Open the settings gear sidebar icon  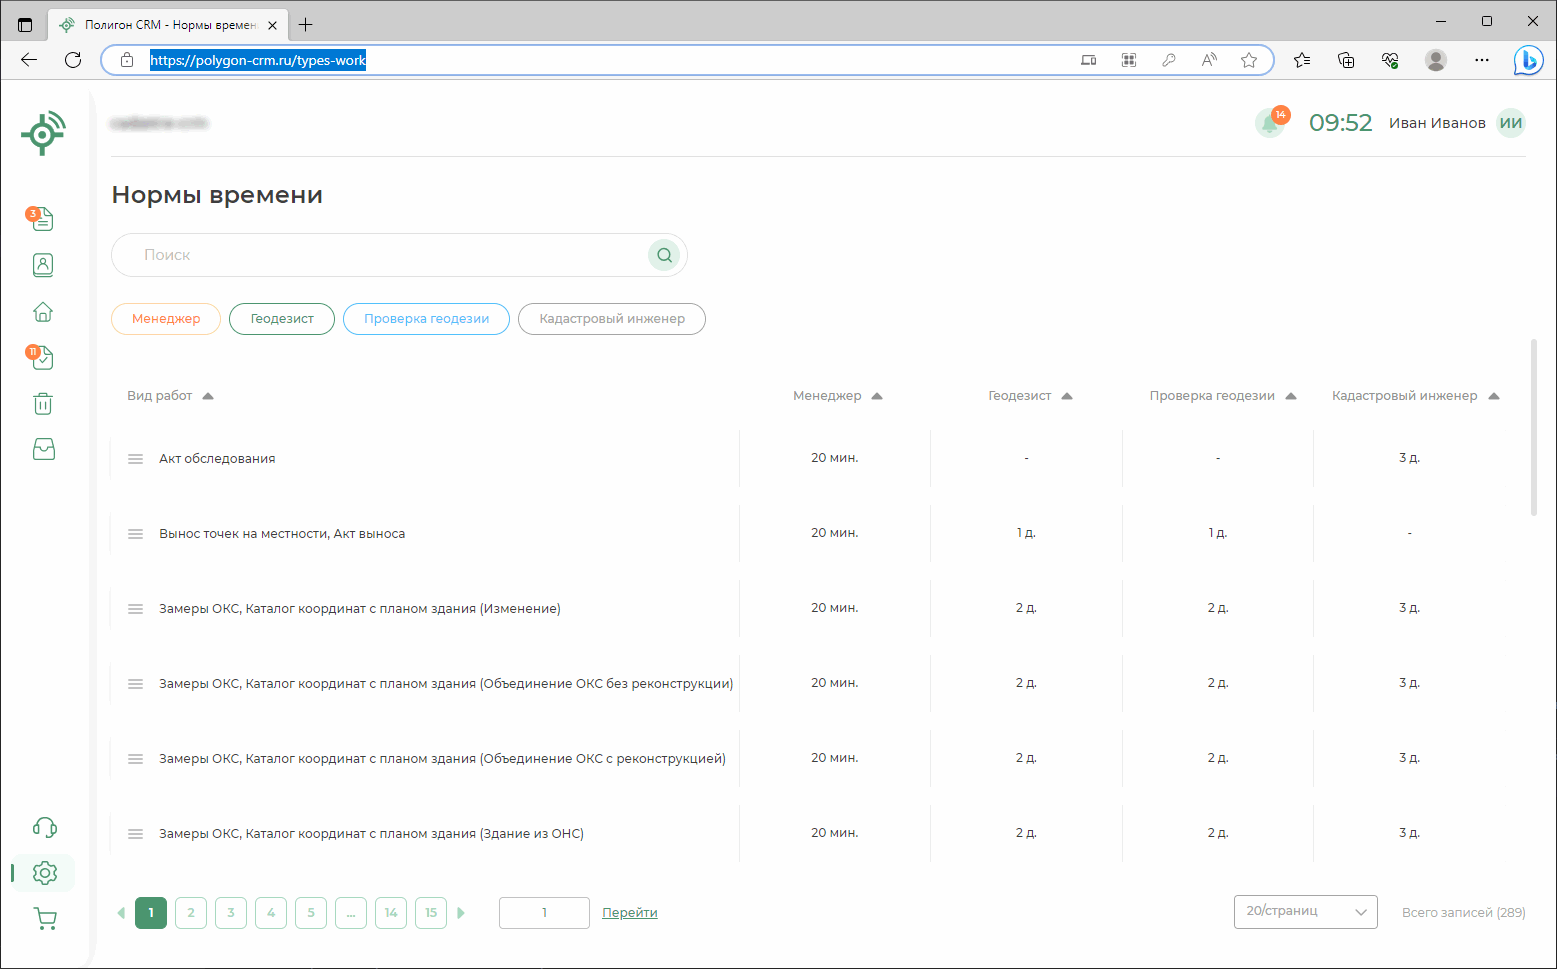[45, 873]
